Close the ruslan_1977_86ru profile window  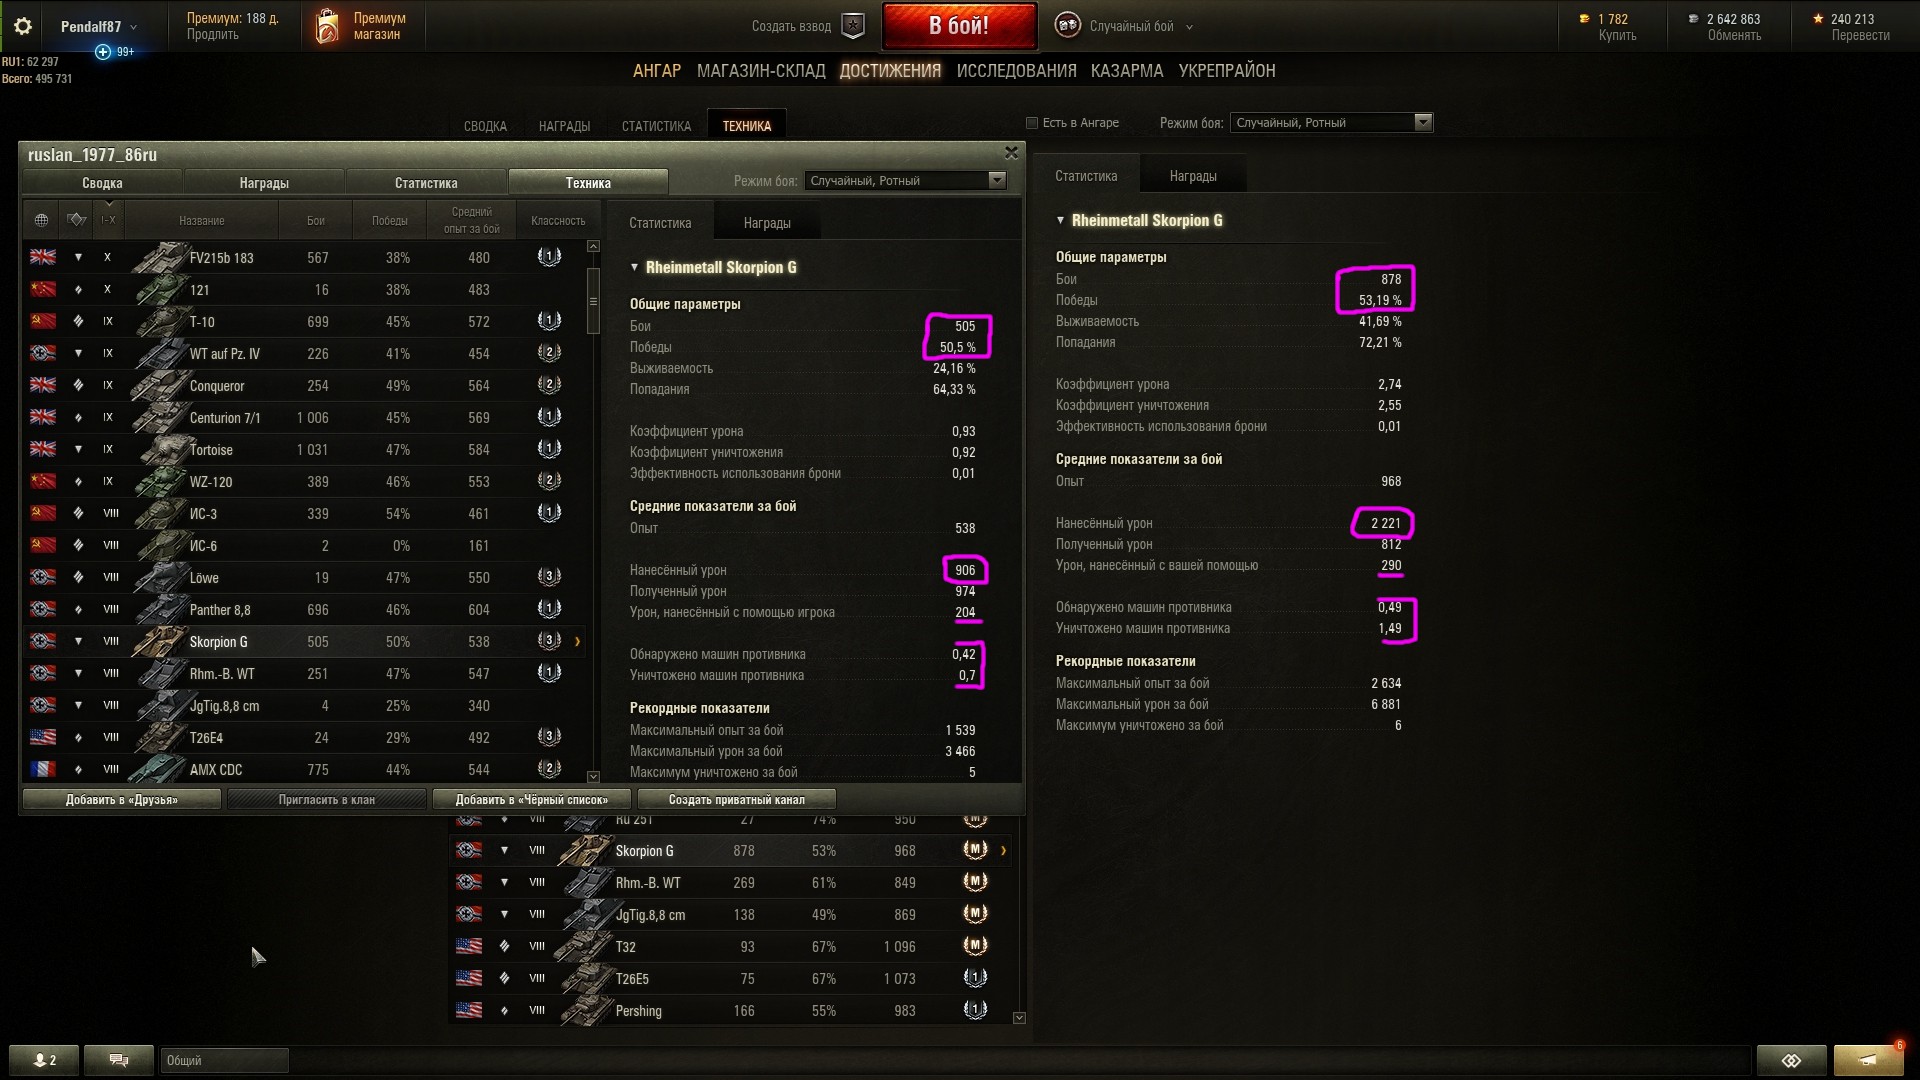click(x=1011, y=153)
